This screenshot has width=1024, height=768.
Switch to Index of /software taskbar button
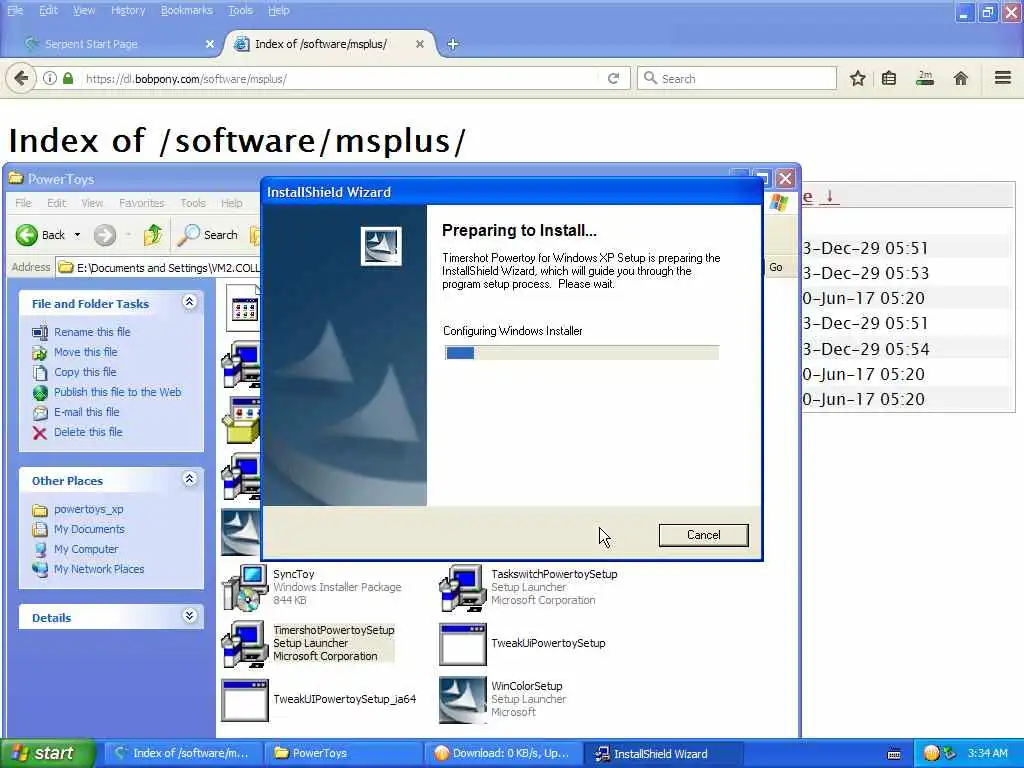[x=183, y=754]
